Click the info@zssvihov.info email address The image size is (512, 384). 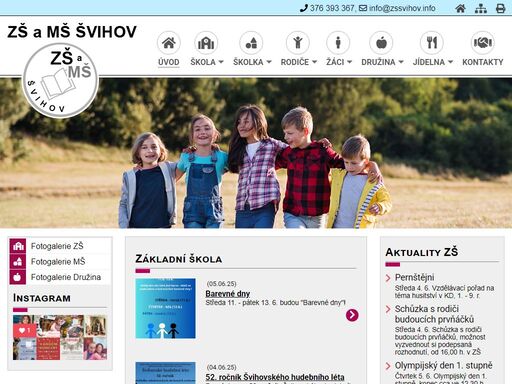pyautogui.click(x=402, y=8)
